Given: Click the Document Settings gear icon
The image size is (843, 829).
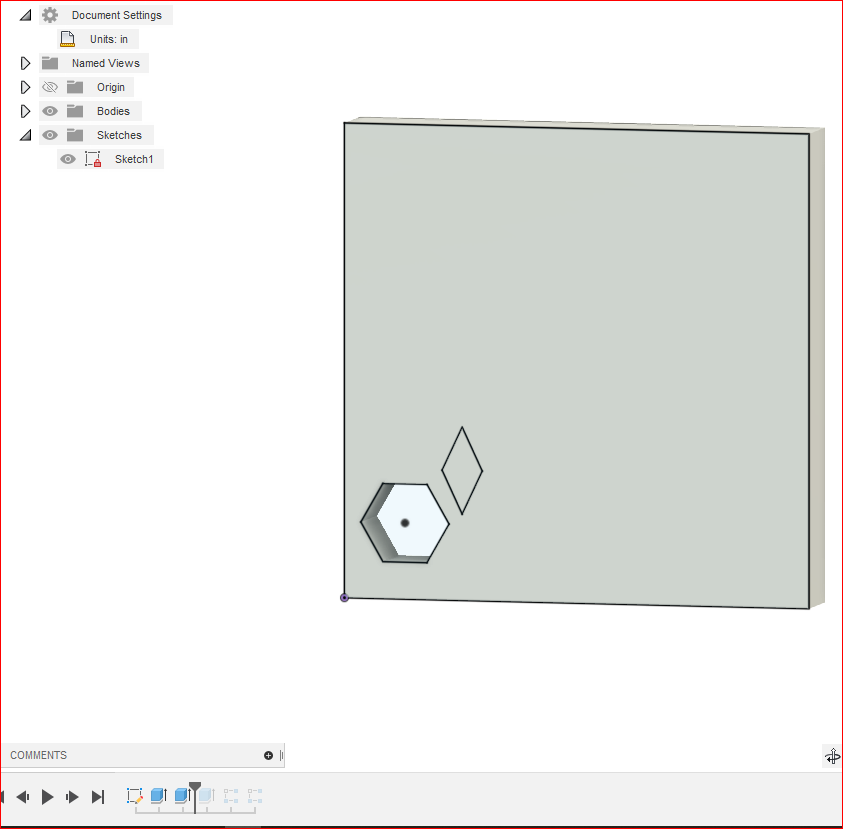Looking at the screenshot, I should (50, 14).
